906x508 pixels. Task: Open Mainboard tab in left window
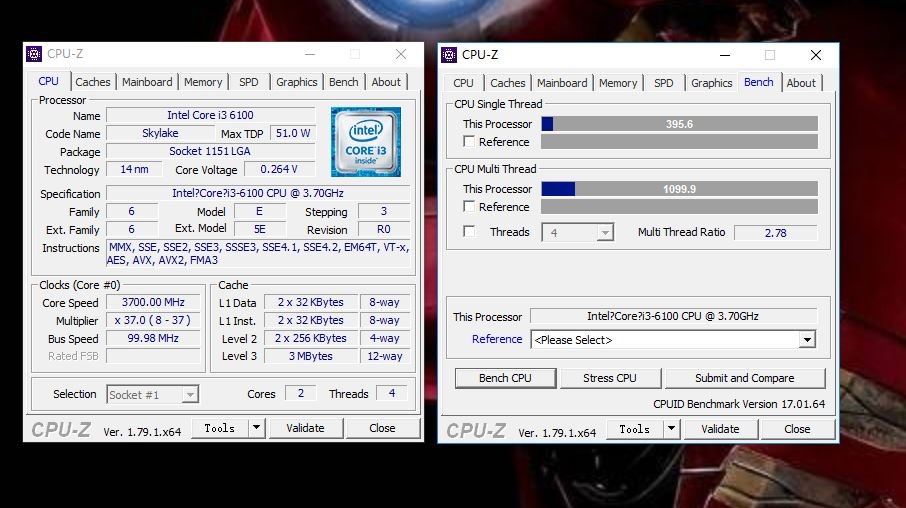coord(147,82)
